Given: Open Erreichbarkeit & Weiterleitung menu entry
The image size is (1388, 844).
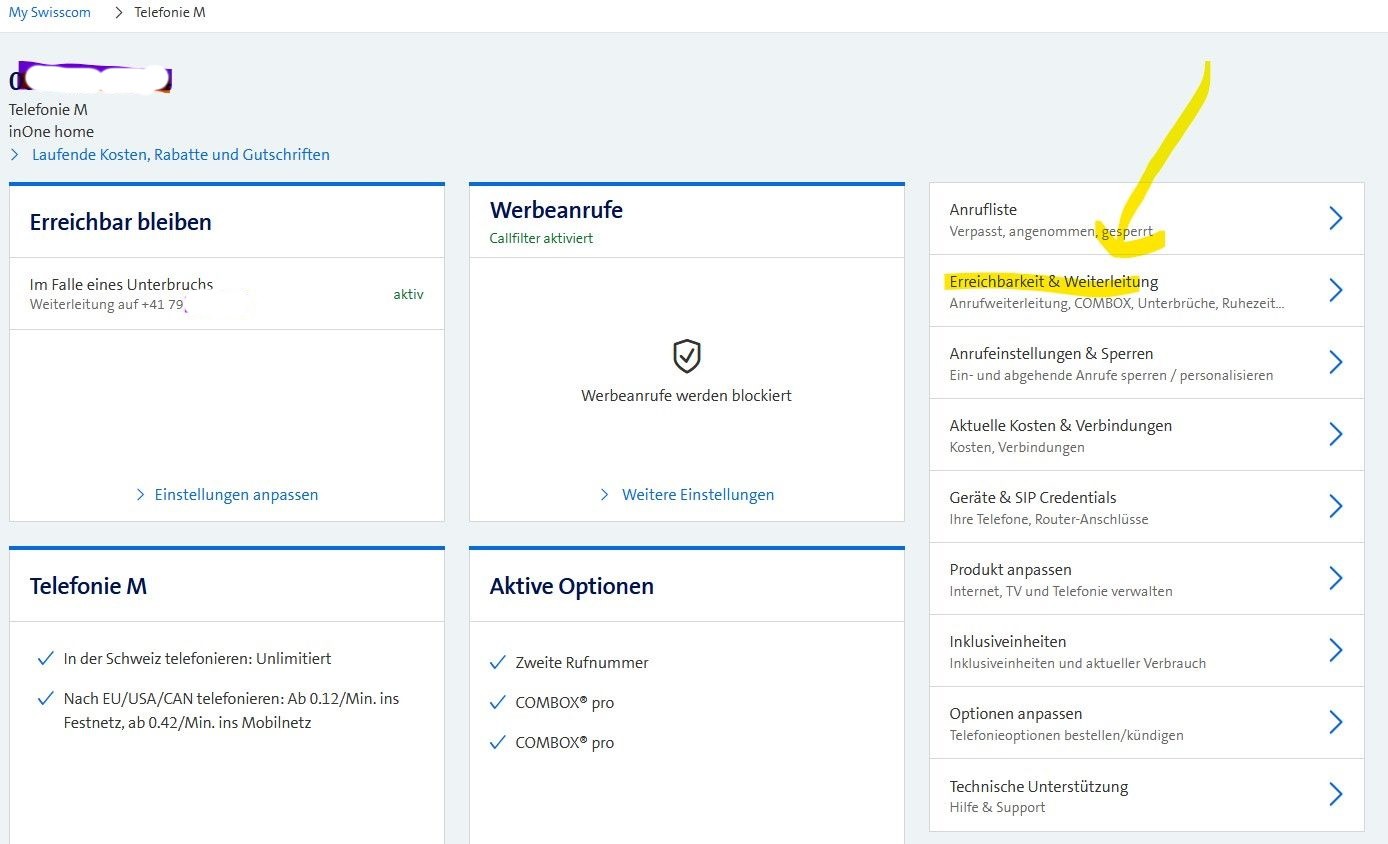Looking at the screenshot, I should pyautogui.click(x=1053, y=282).
